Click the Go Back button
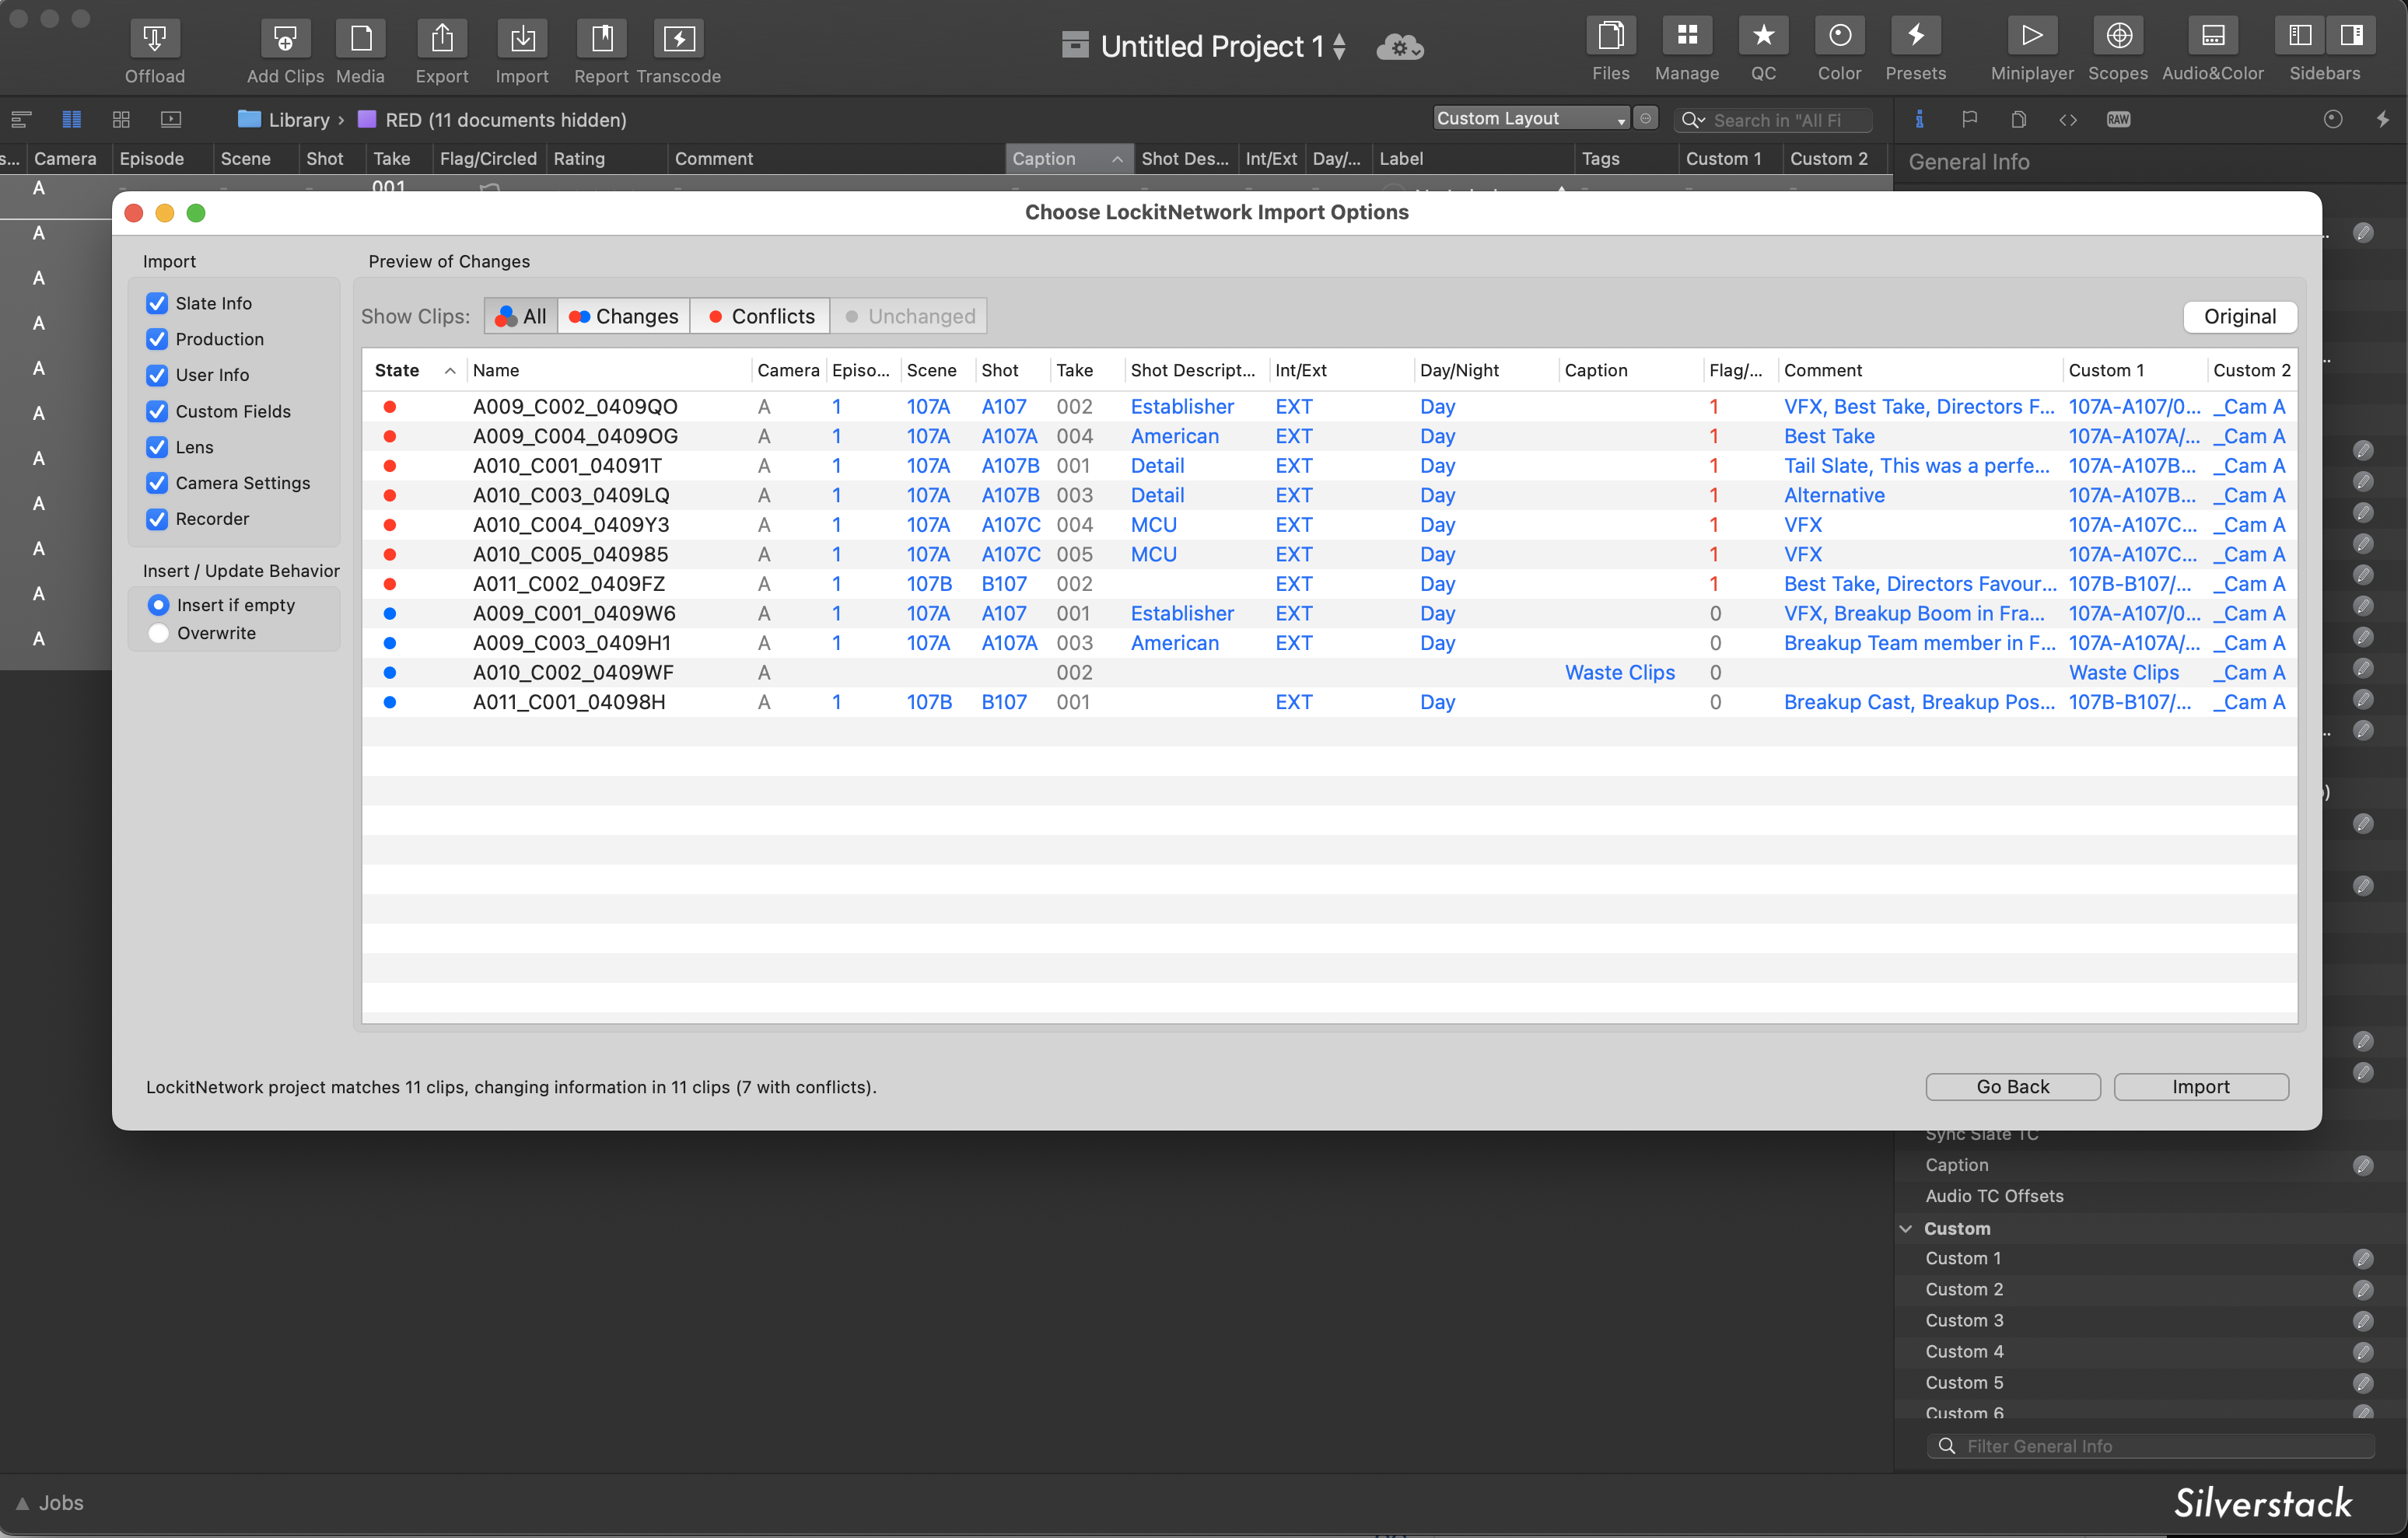 tap(2012, 1086)
